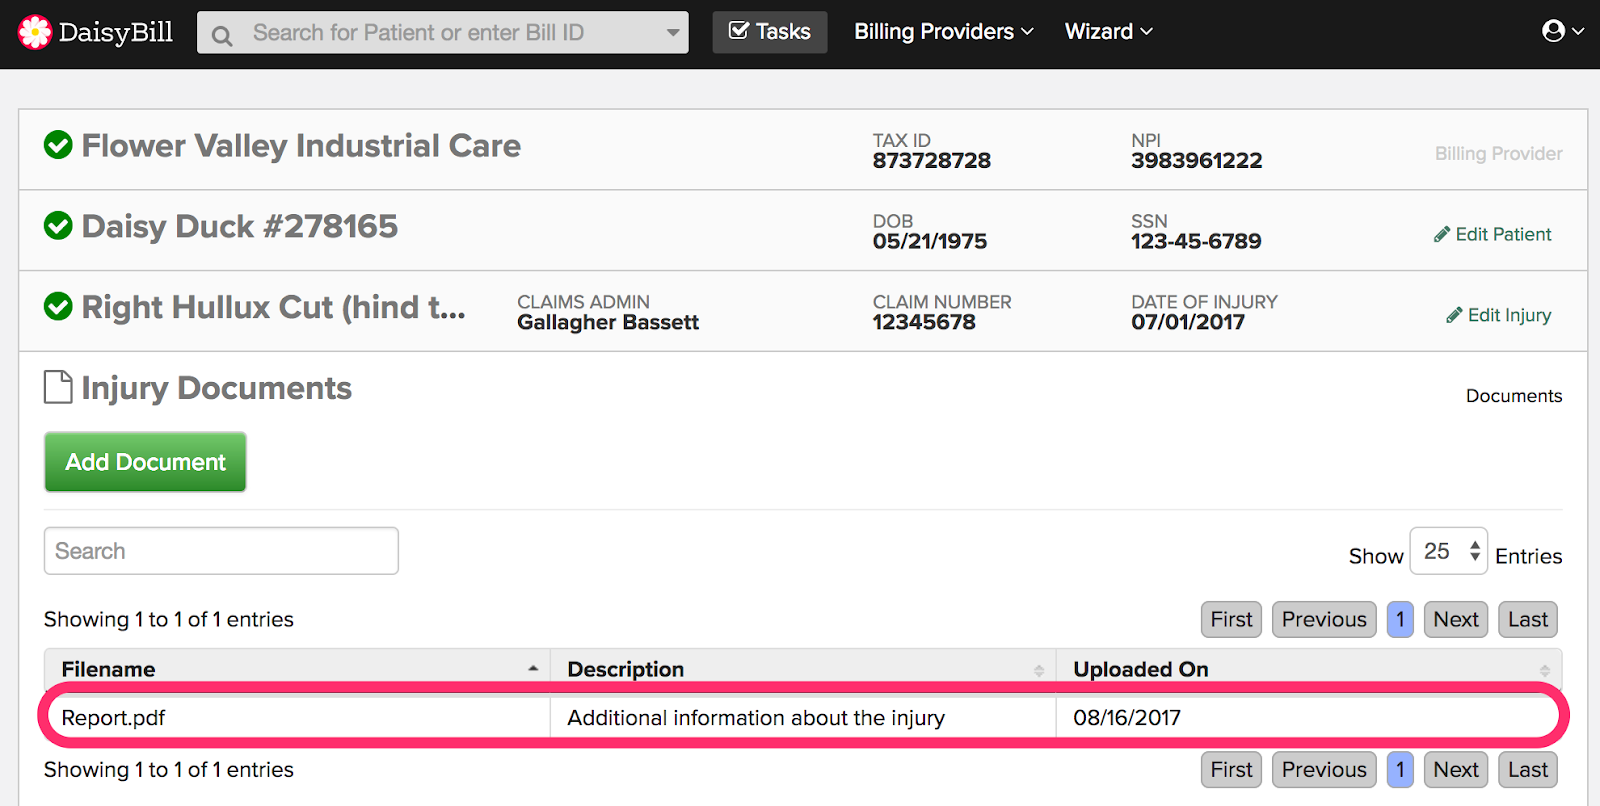
Task: Click the green check beside Daisy Duck
Action: (58, 226)
